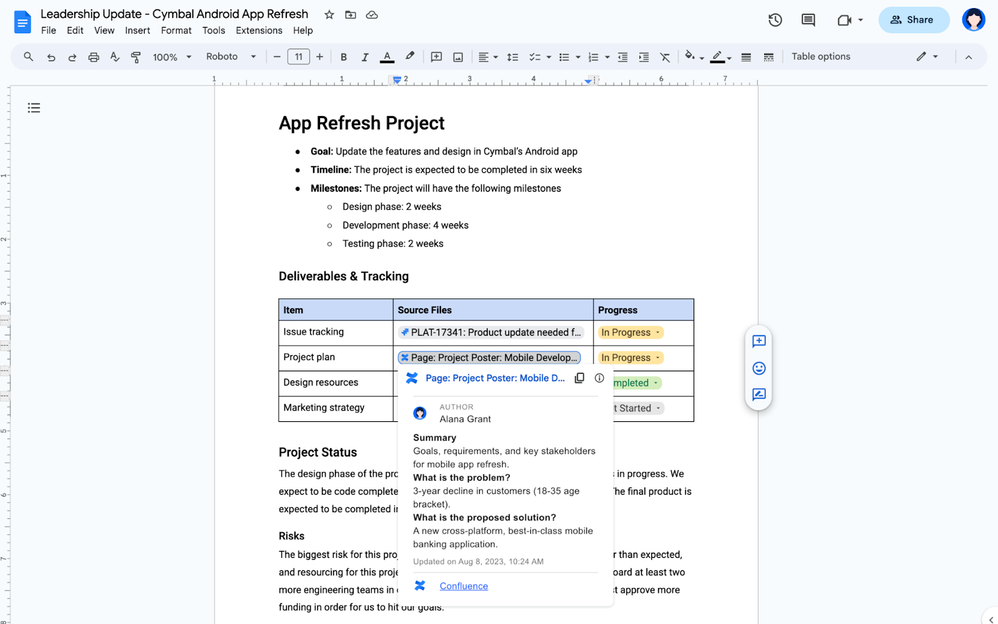Open table border color pen
The image size is (998, 624).
pyautogui.click(x=718, y=57)
